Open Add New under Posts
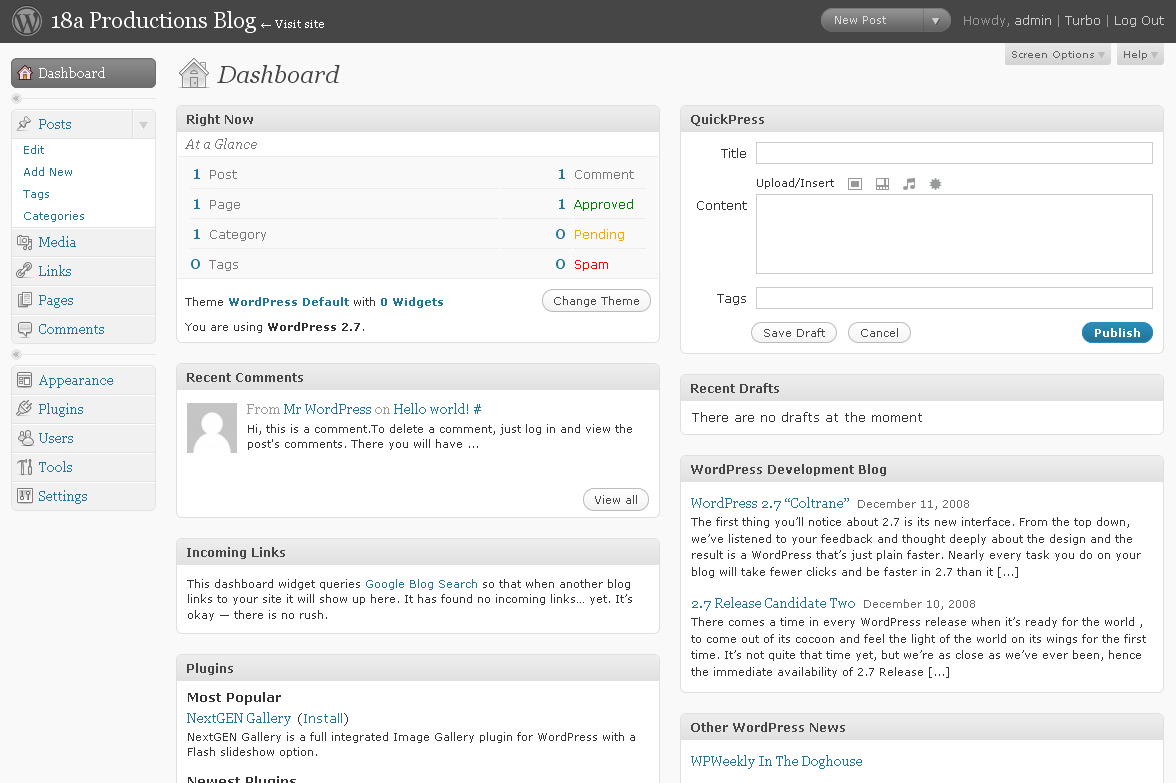The height and width of the screenshot is (783, 1176). (48, 172)
